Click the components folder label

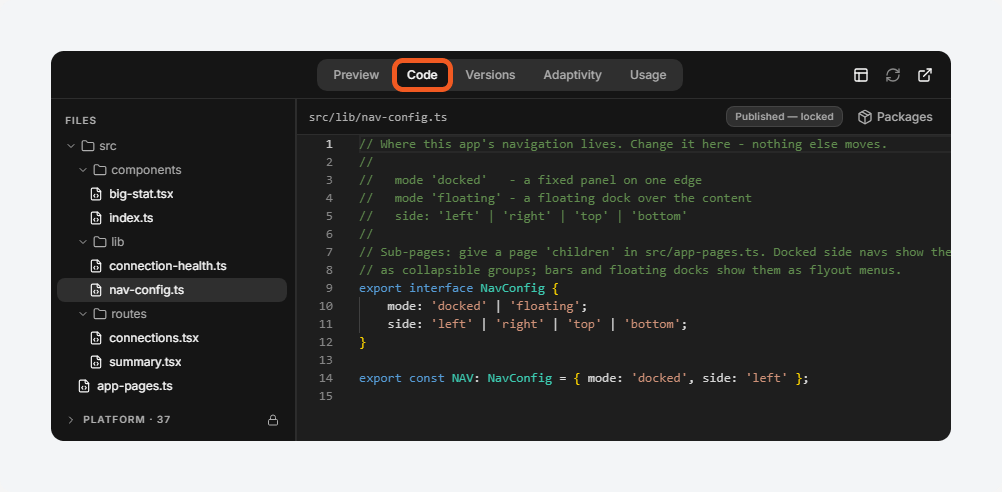146,170
